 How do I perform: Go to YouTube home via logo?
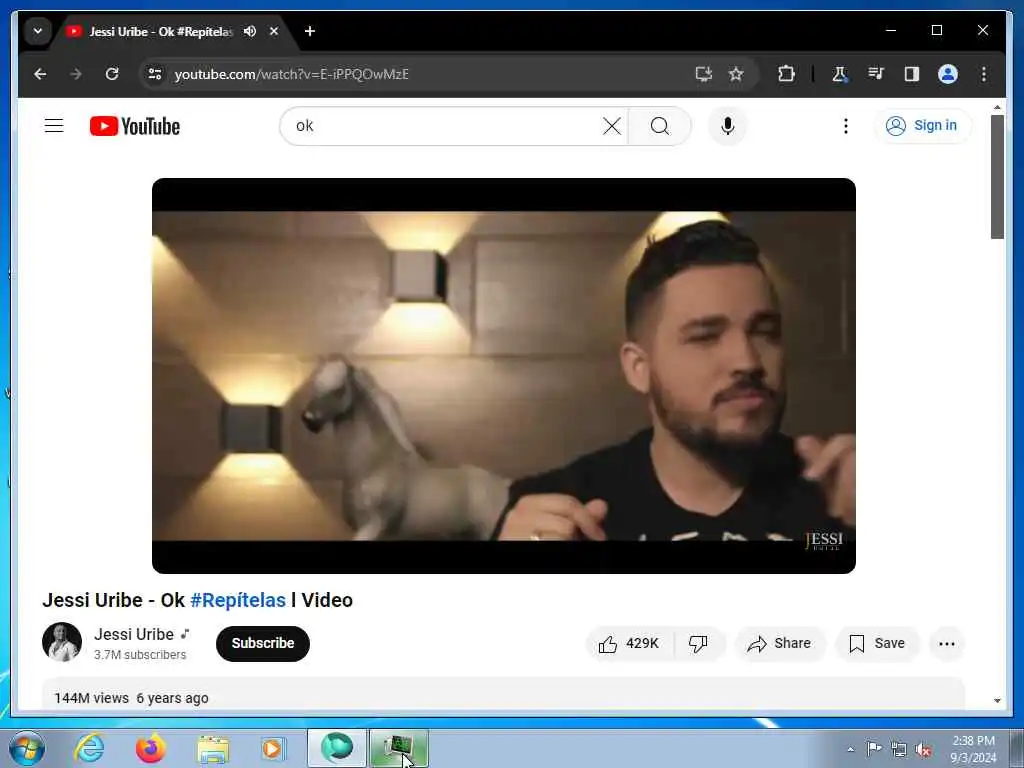(135, 126)
